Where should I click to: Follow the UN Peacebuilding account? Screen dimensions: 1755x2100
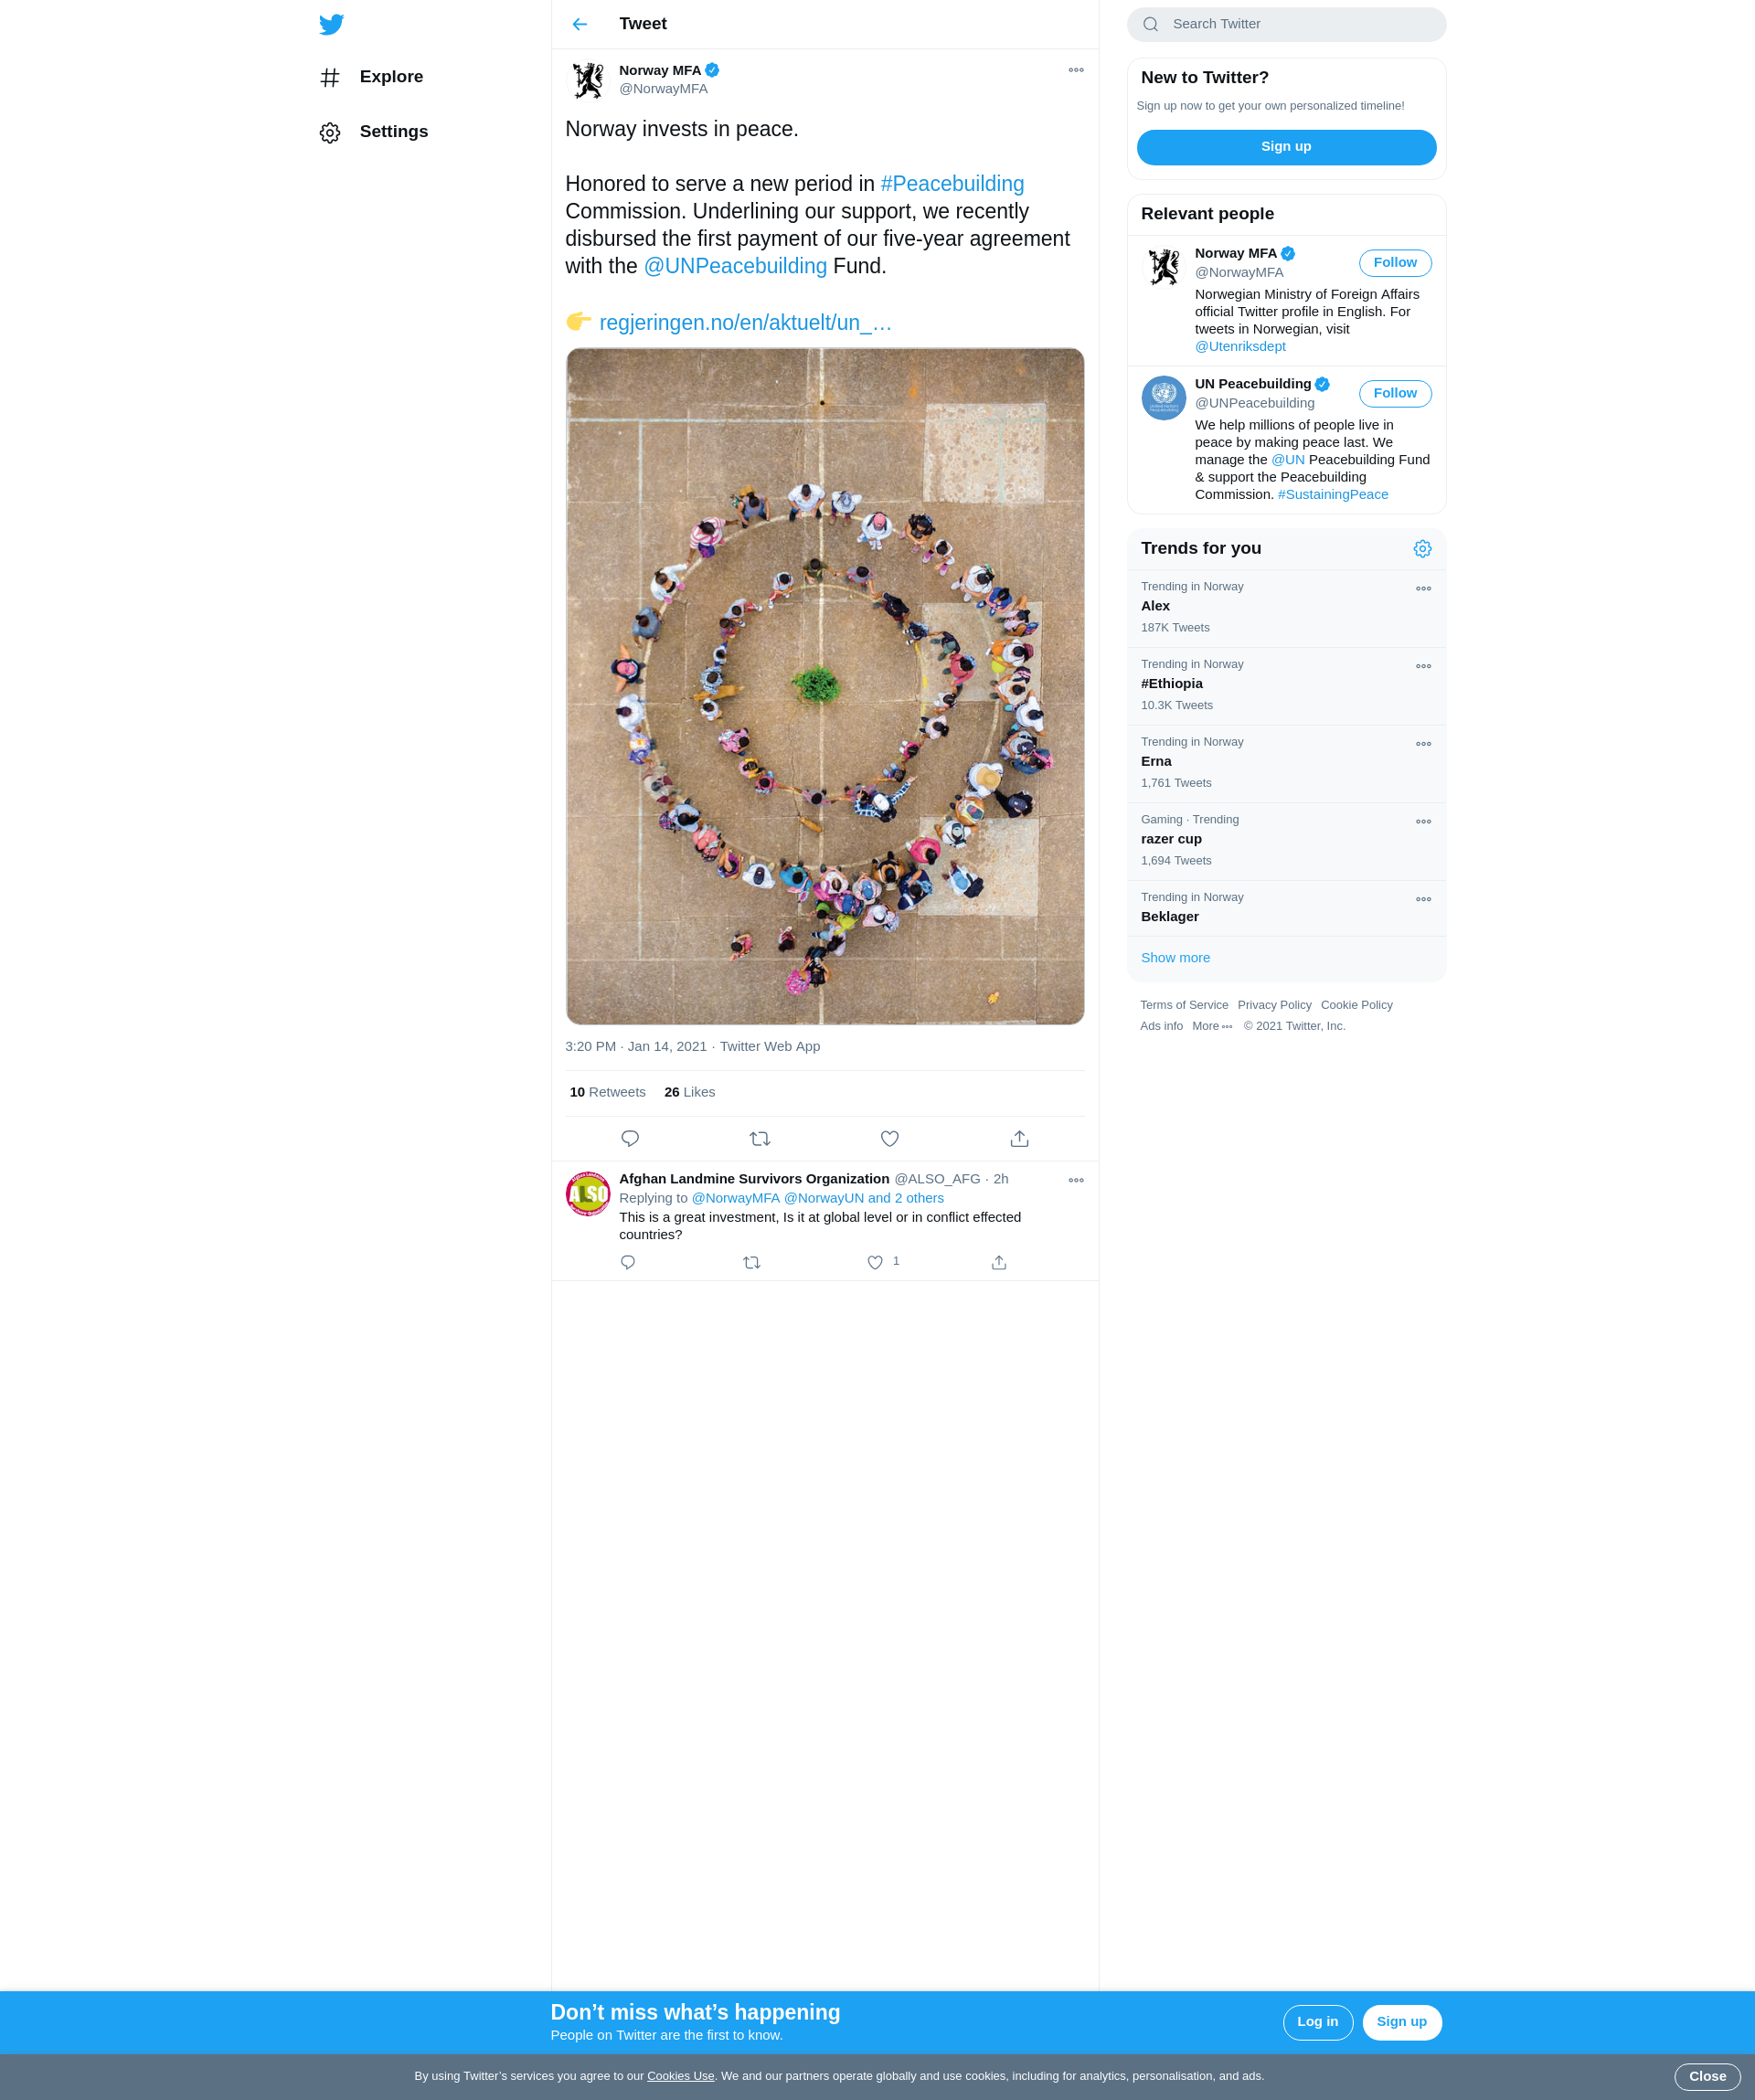point(1395,394)
